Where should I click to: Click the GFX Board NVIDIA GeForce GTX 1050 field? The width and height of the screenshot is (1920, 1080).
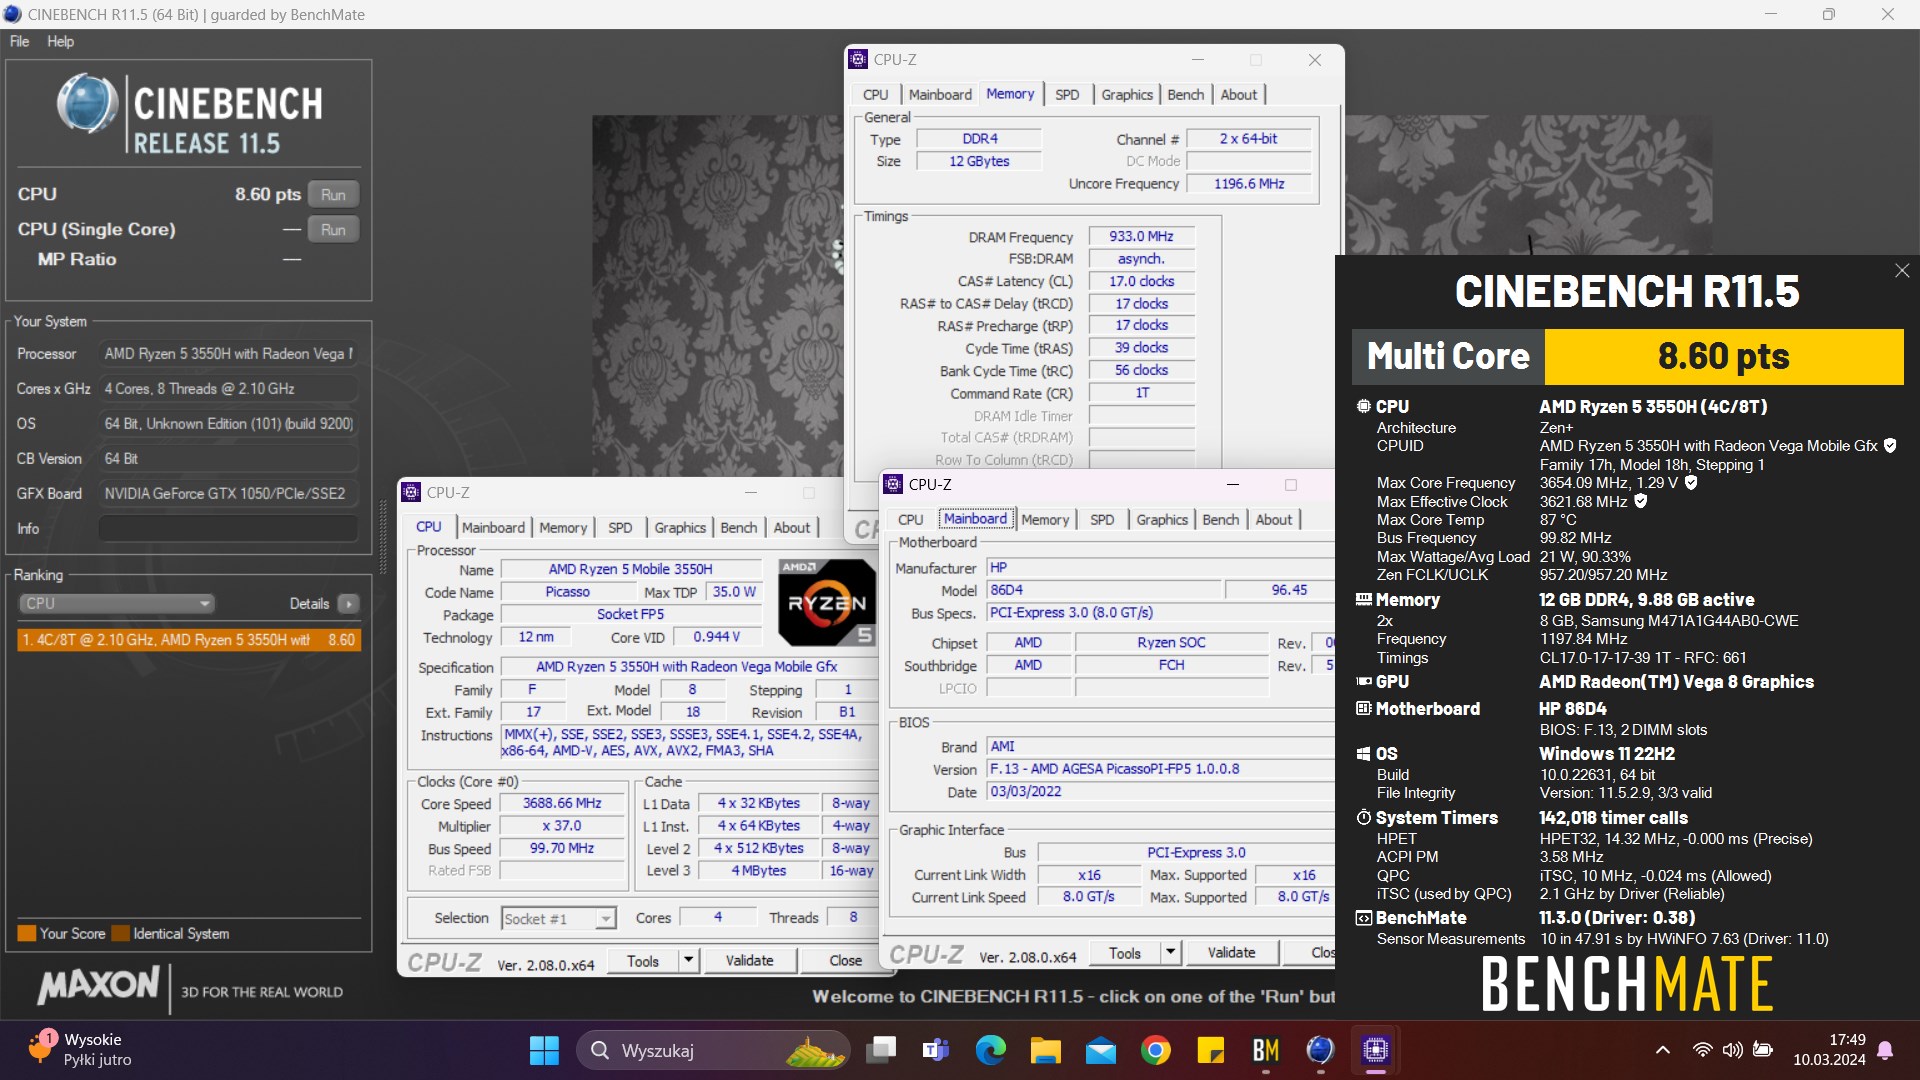(228, 493)
